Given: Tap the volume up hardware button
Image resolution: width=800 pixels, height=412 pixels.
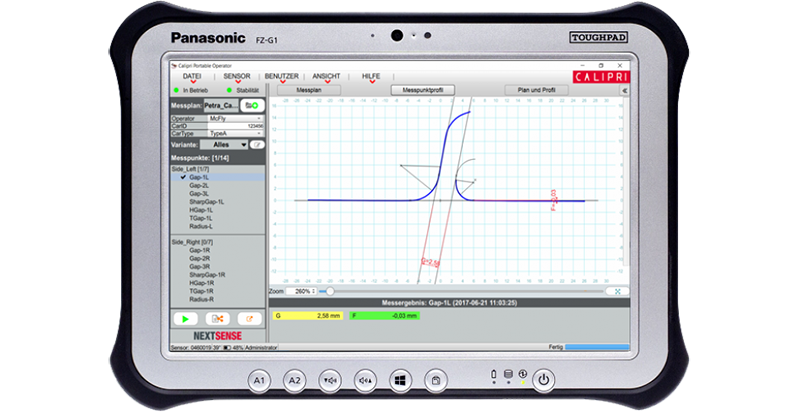Looking at the screenshot, I should click(365, 380).
